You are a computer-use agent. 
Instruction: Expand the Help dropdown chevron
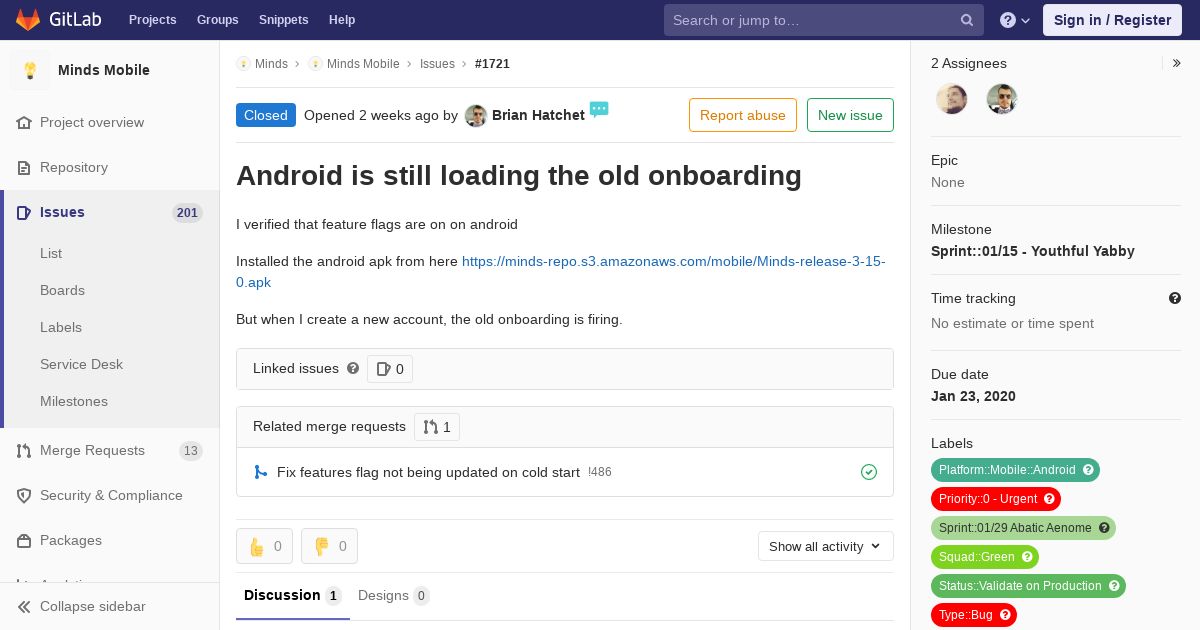coord(1026,20)
